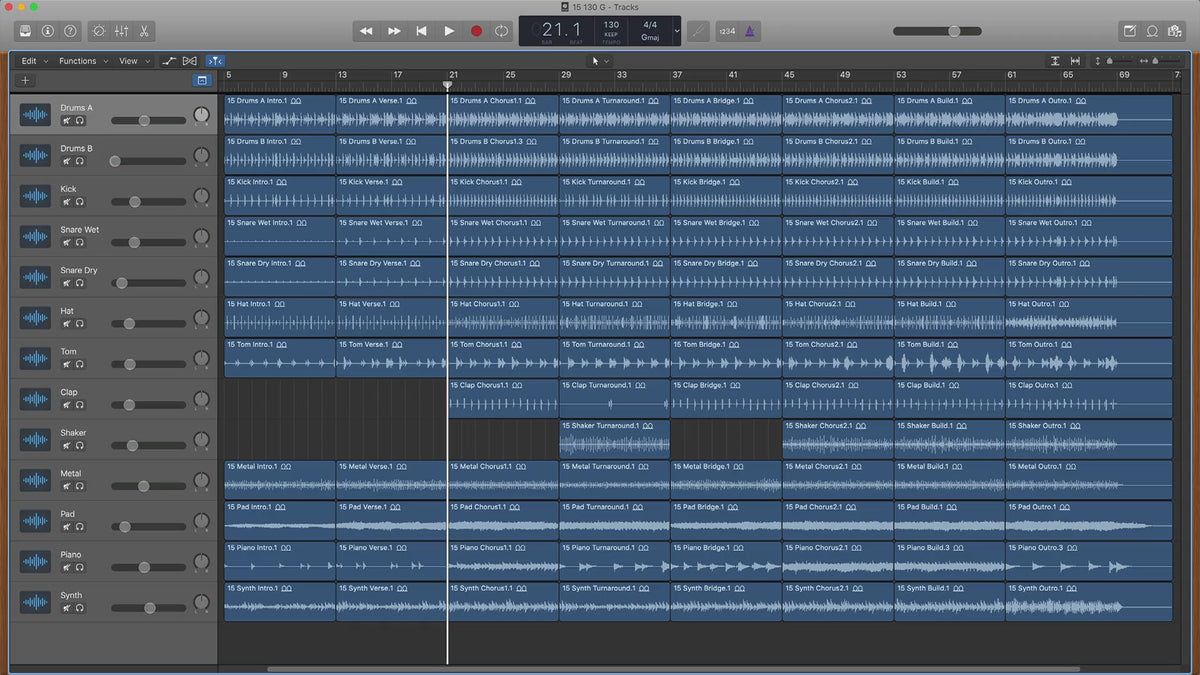Mute the Drums A track
This screenshot has width=1200, height=675.
(x=66, y=121)
